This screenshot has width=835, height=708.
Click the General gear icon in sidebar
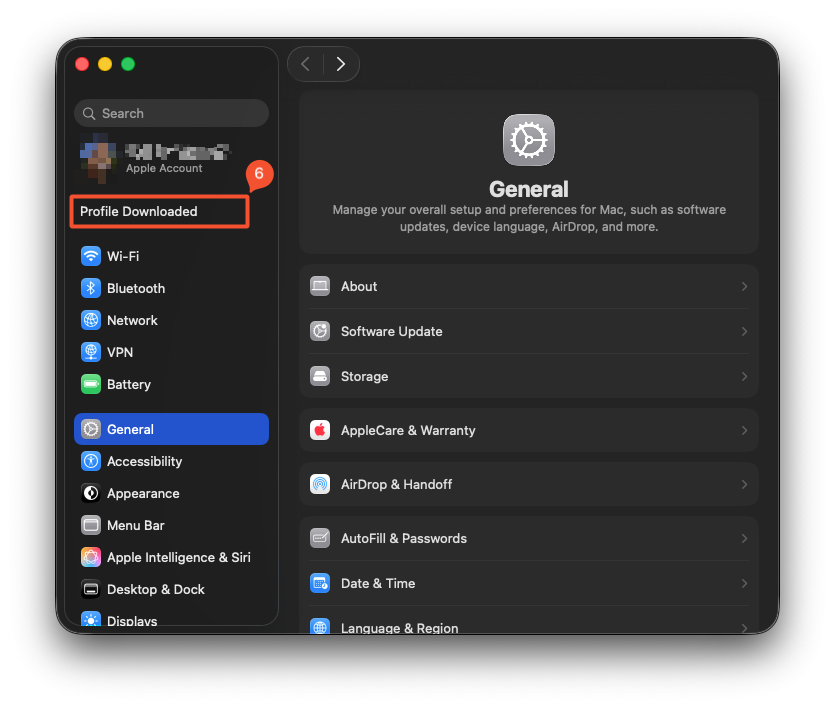91,429
